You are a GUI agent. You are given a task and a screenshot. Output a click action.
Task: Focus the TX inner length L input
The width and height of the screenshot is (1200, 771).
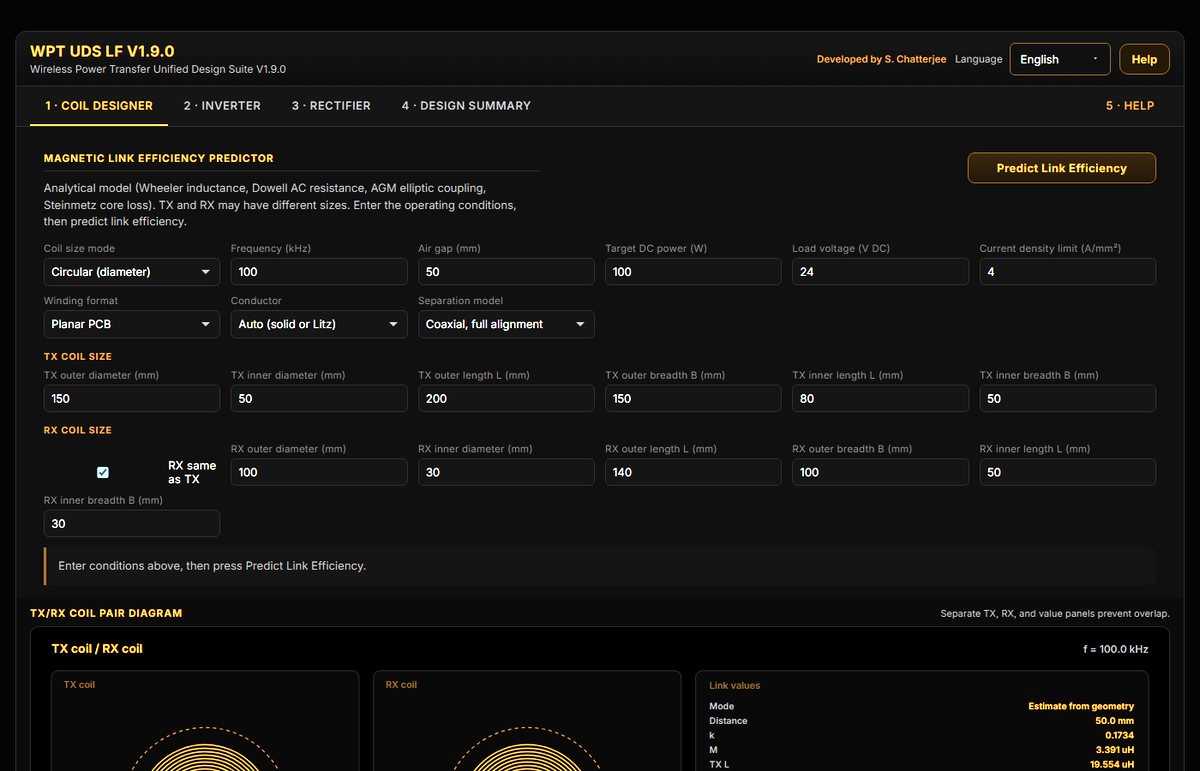pyautogui.click(x=880, y=398)
